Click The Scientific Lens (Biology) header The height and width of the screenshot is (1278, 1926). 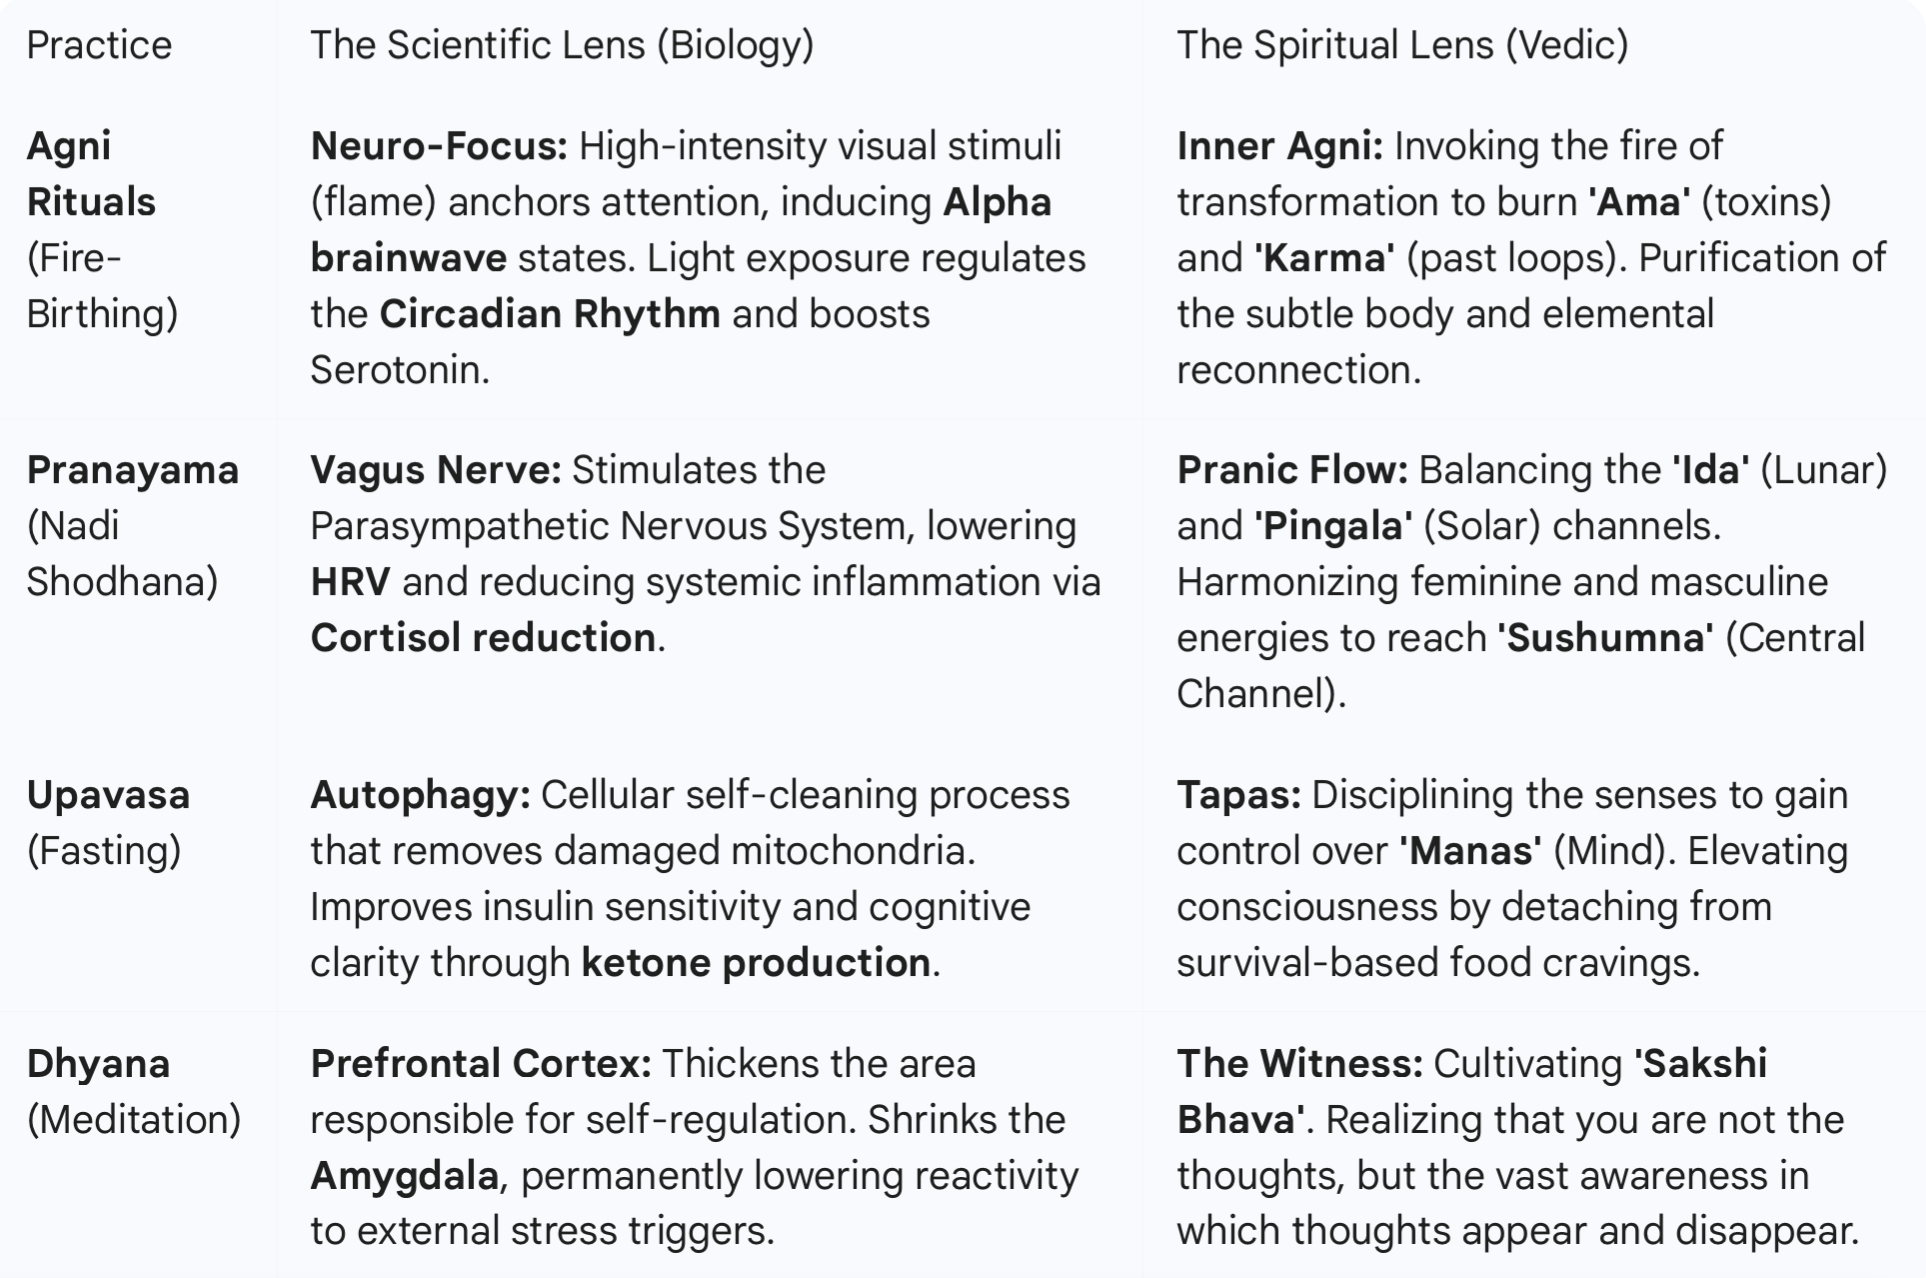(562, 45)
